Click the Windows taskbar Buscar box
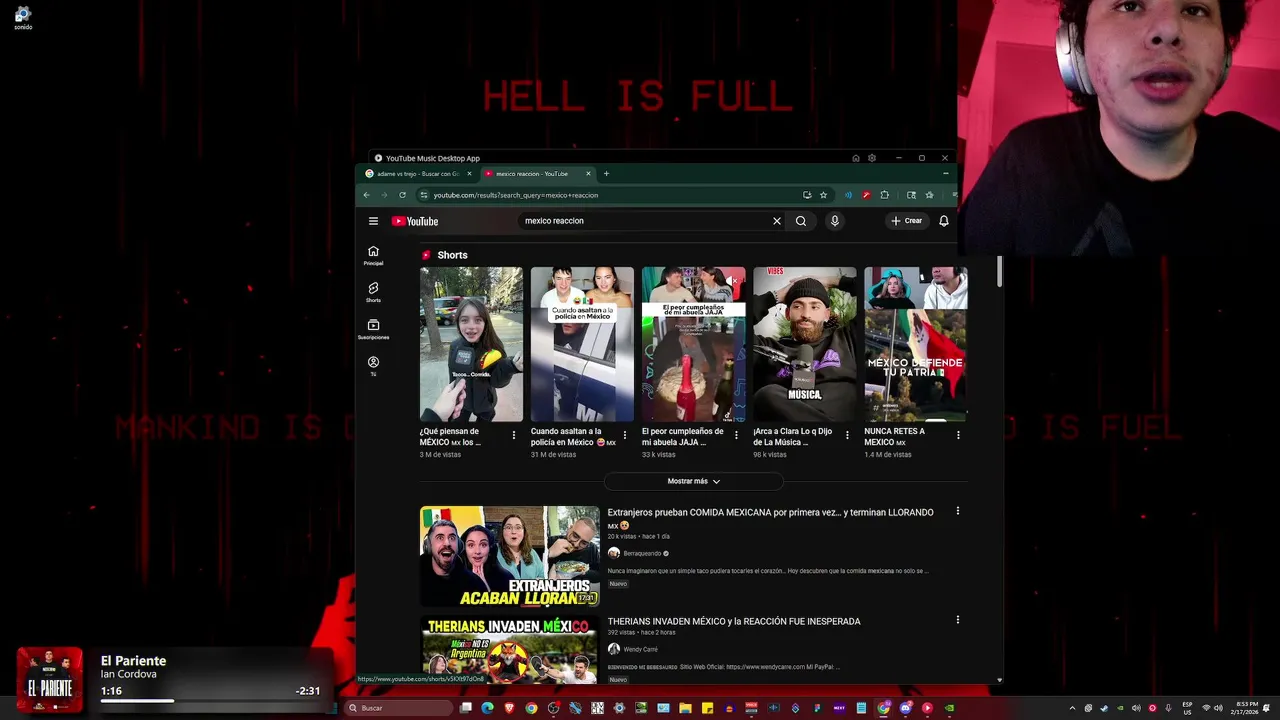This screenshot has width=1280, height=720. click(x=397, y=708)
